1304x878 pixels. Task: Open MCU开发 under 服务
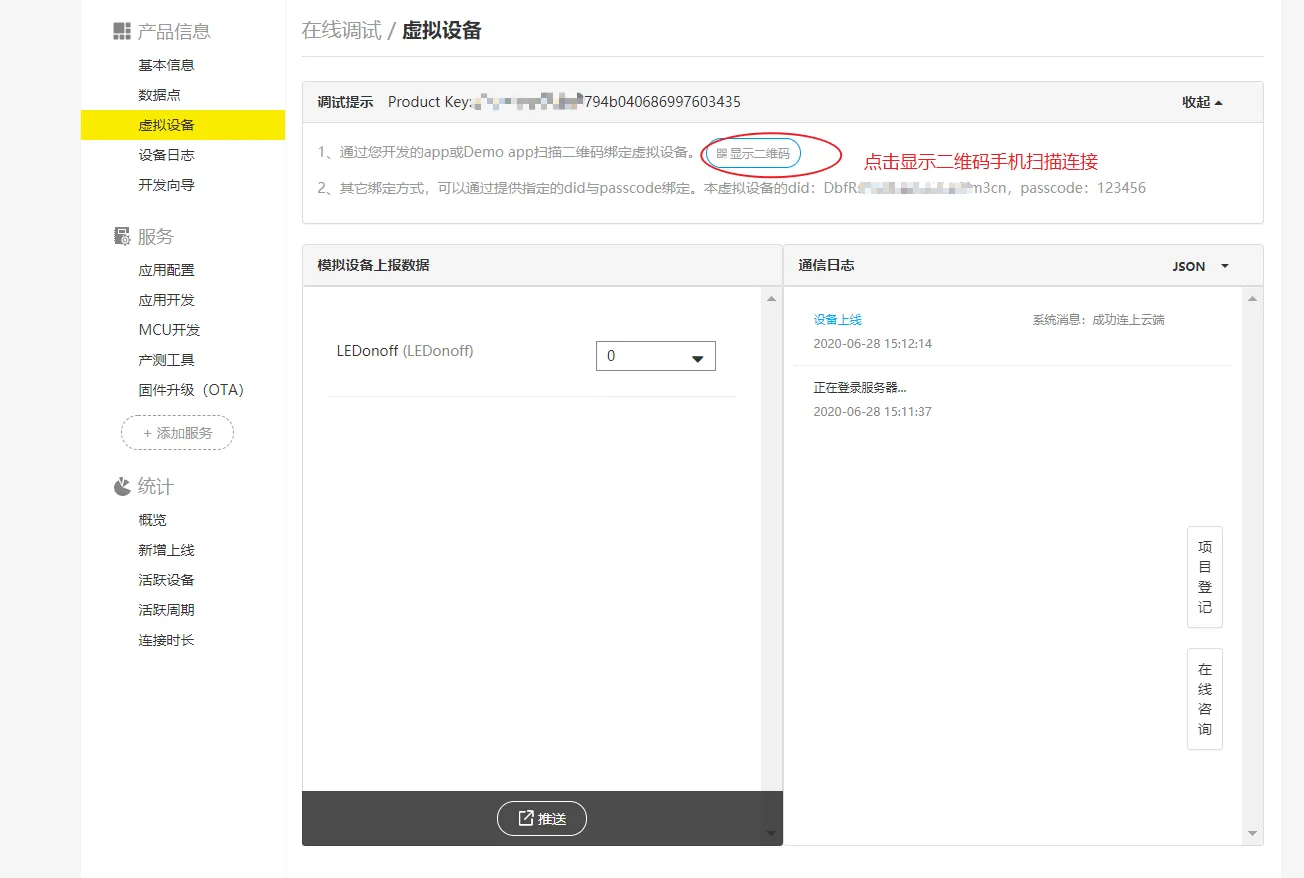[x=169, y=330]
